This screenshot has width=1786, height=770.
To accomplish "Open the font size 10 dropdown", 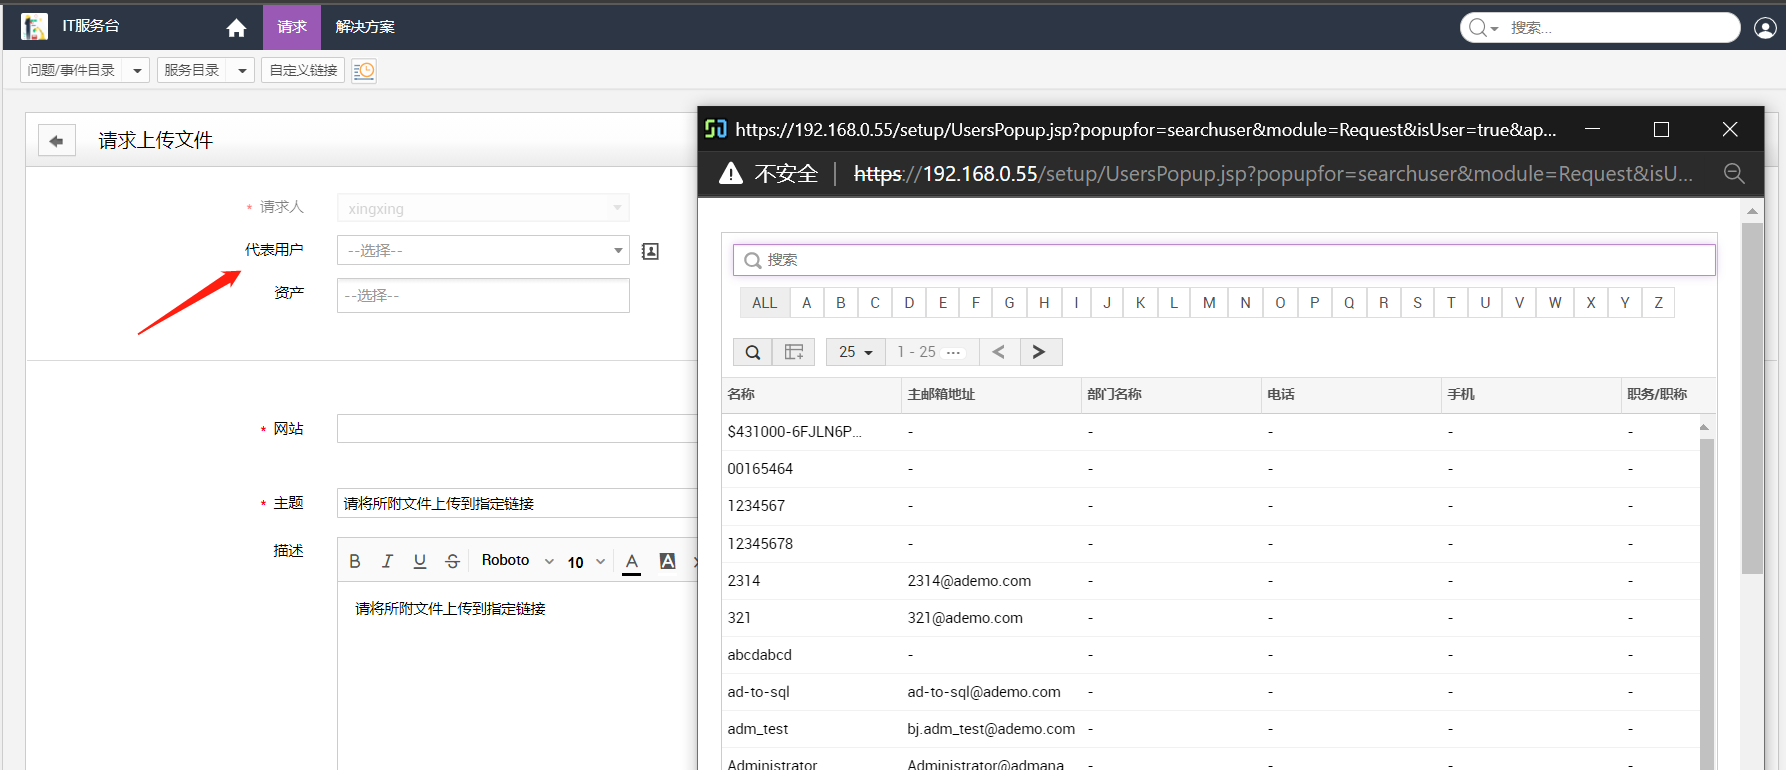I will (x=586, y=562).
